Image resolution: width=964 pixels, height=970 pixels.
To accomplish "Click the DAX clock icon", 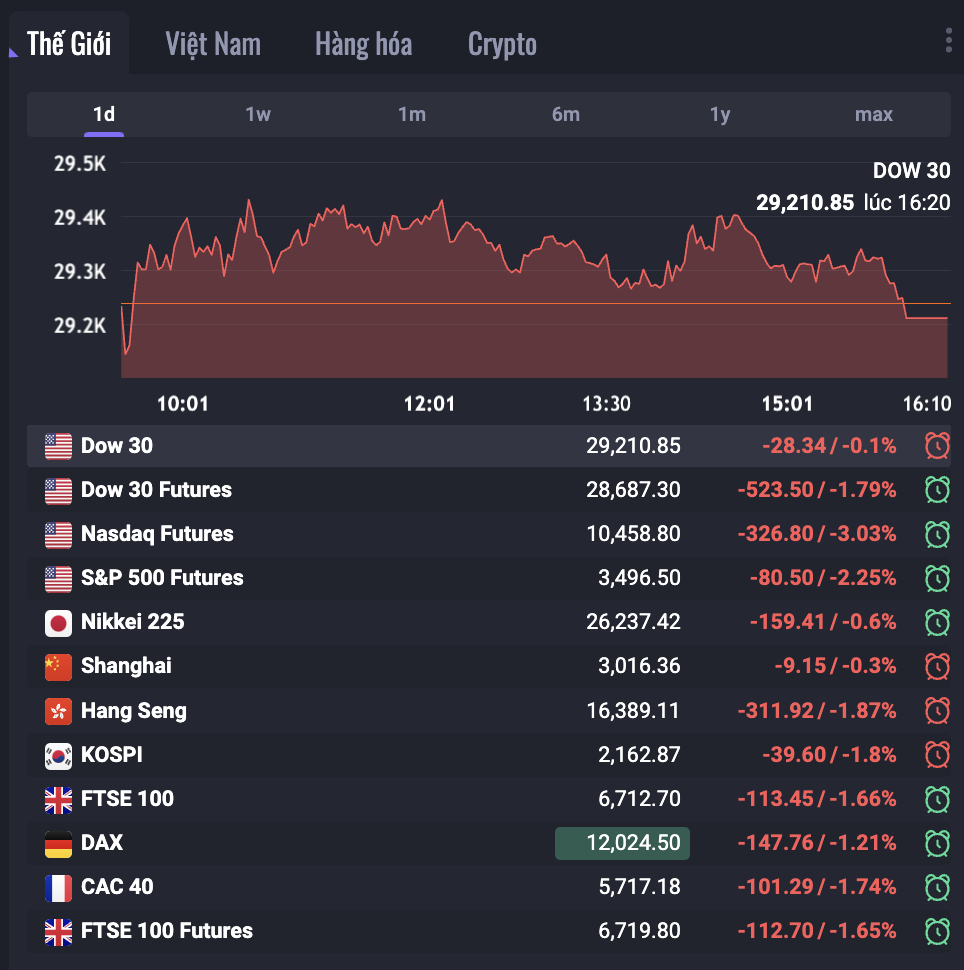I will [937, 843].
